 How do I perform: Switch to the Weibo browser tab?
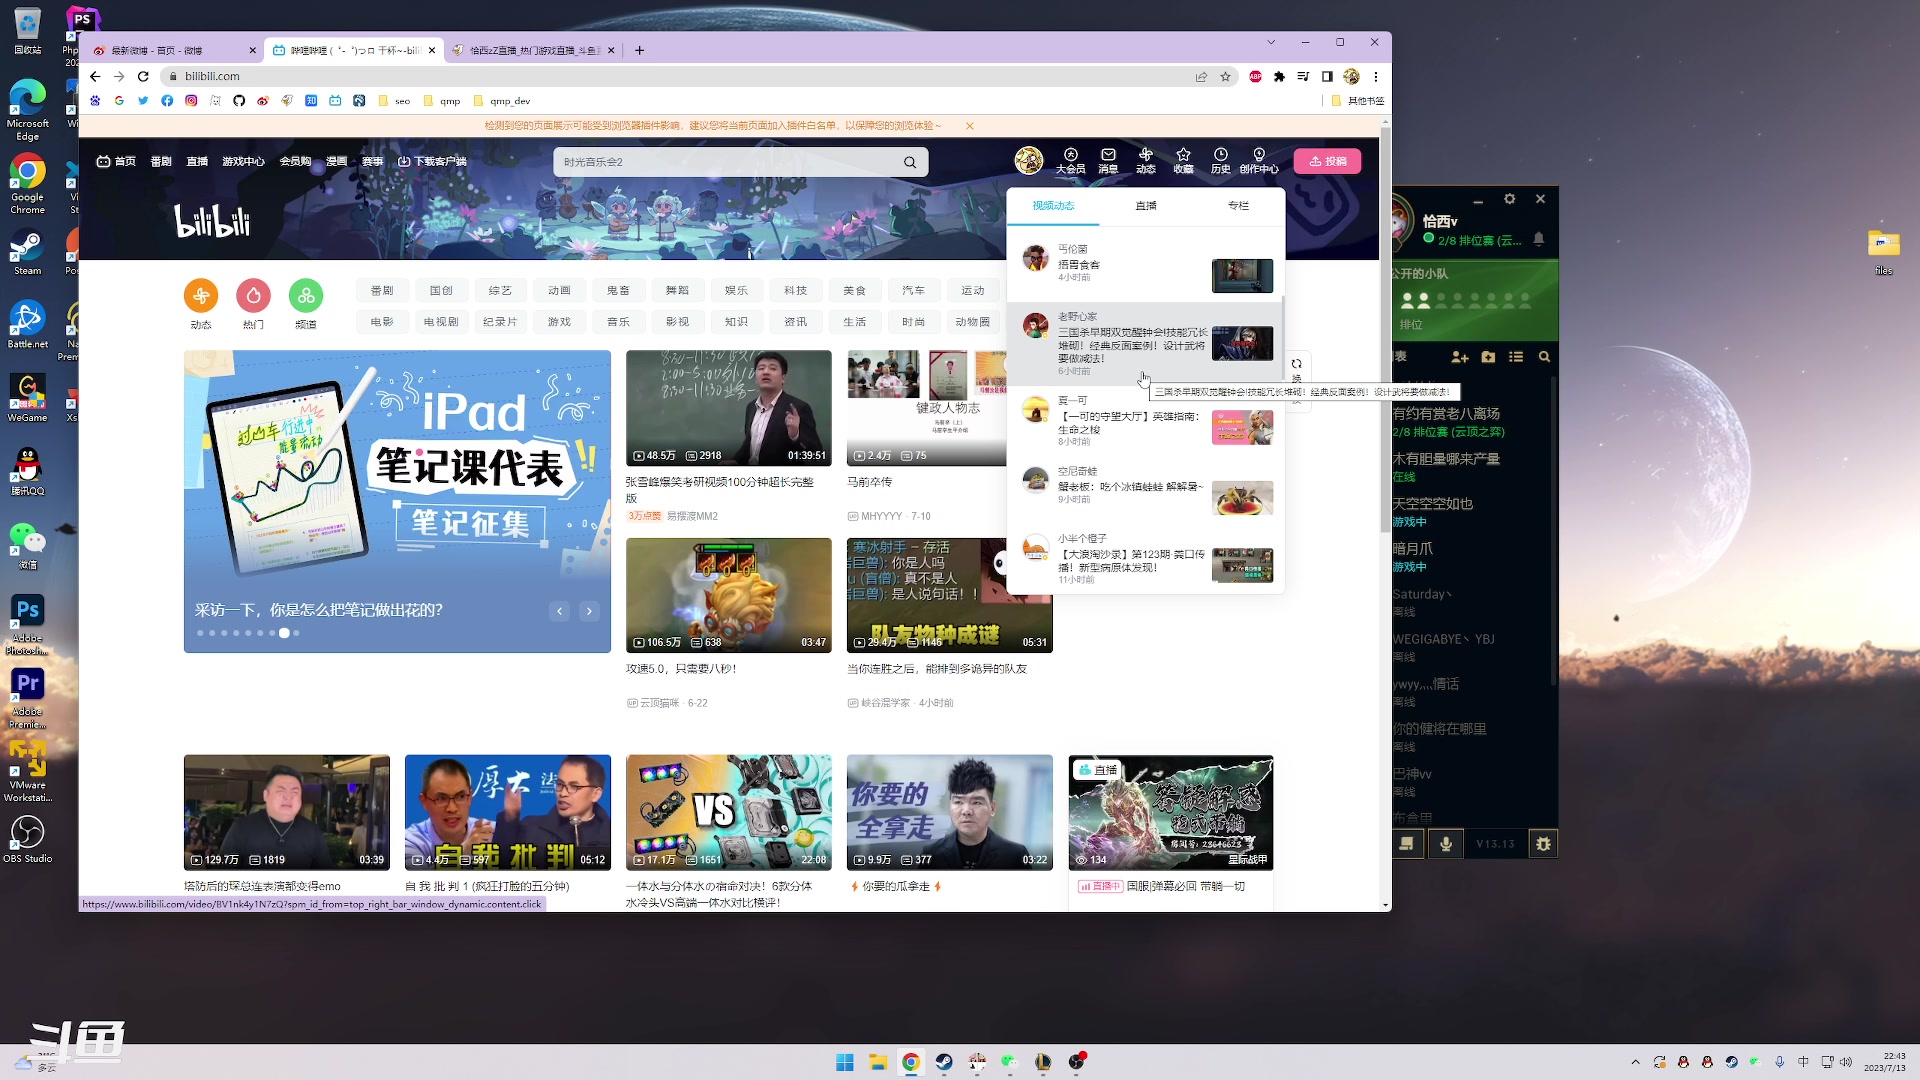tap(173, 50)
